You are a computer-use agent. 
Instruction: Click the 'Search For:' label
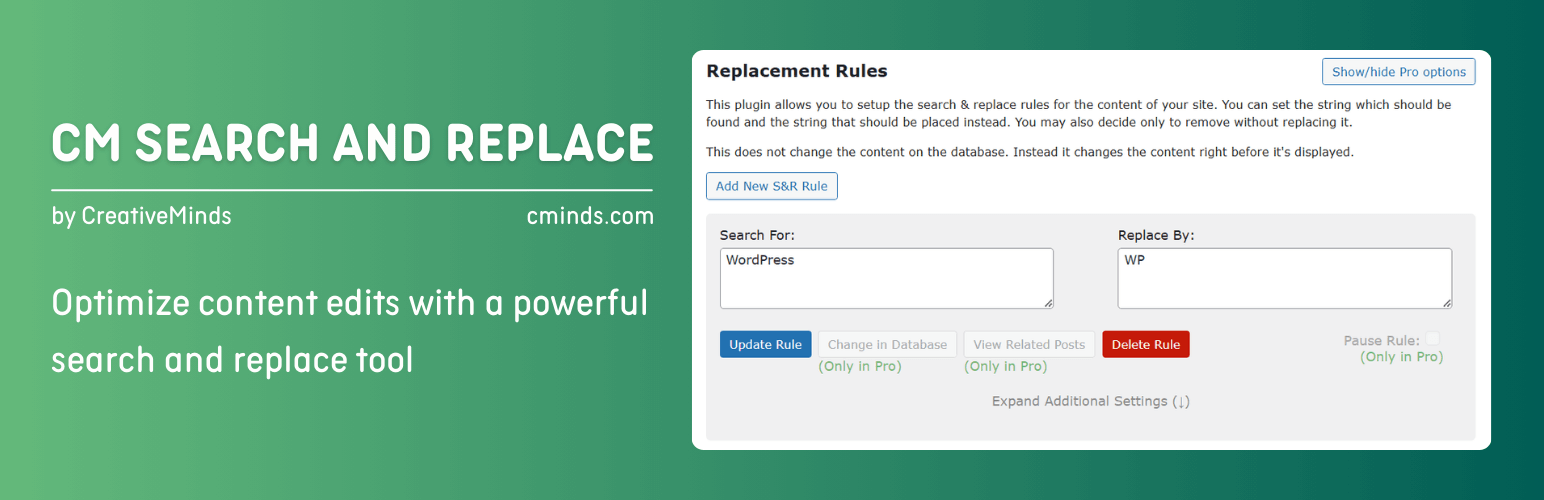(757, 235)
